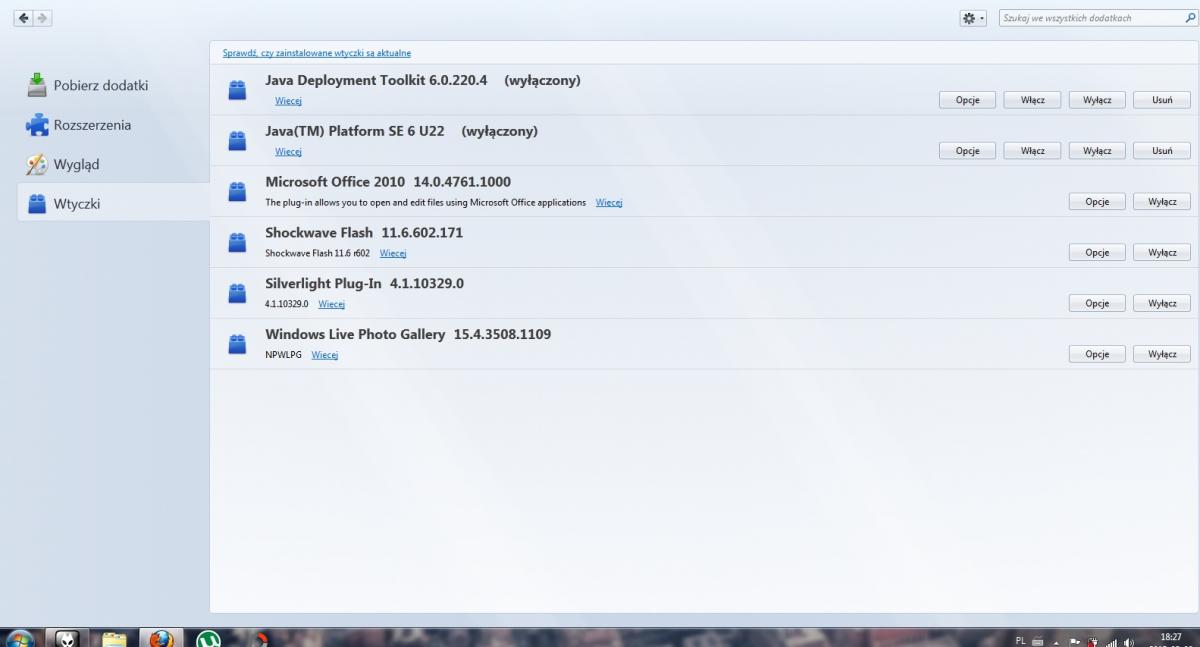Click the plugin update check link
This screenshot has height=647, width=1200.
[x=316, y=53]
